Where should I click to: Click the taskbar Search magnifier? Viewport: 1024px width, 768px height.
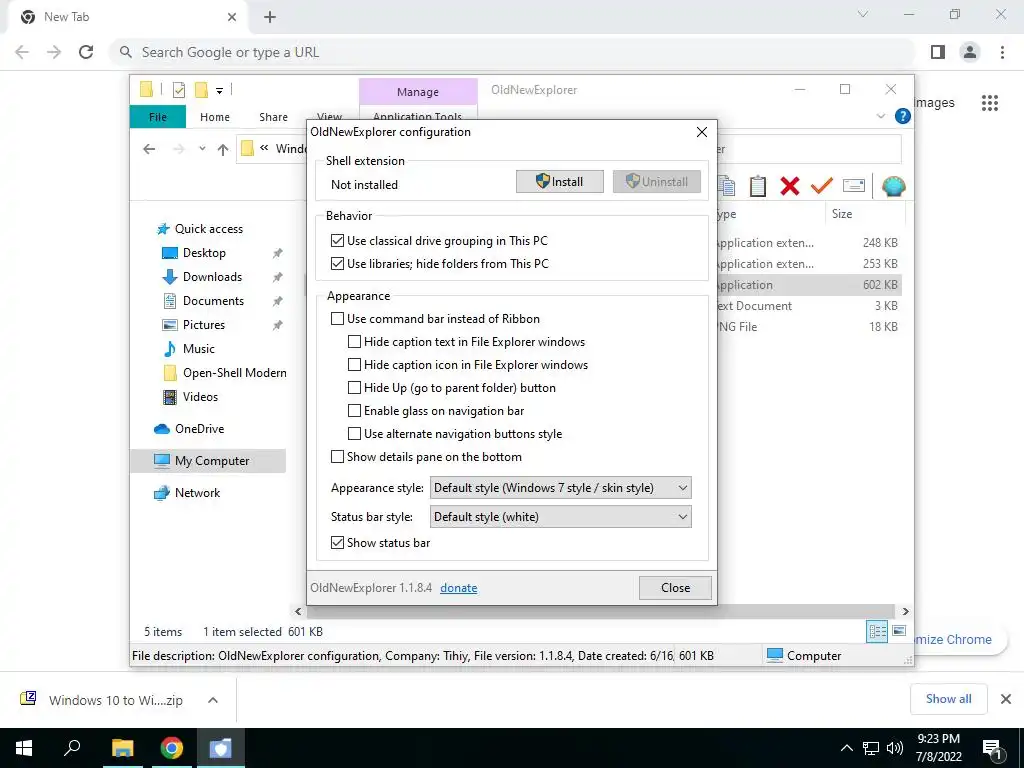(x=72, y=748)
